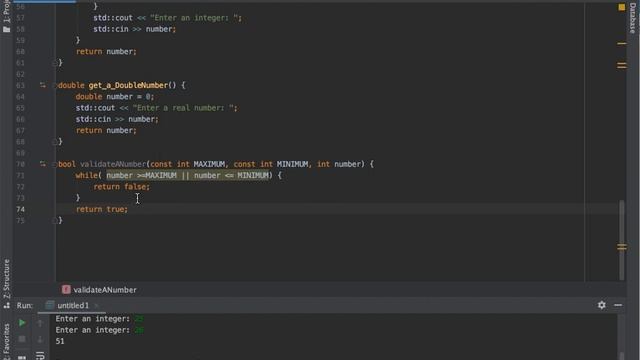Collapse get_a_DoubleNumber function at line 63
Image resolution: width=640 pixels, height=360 pixels.
(x=55, y=85)
